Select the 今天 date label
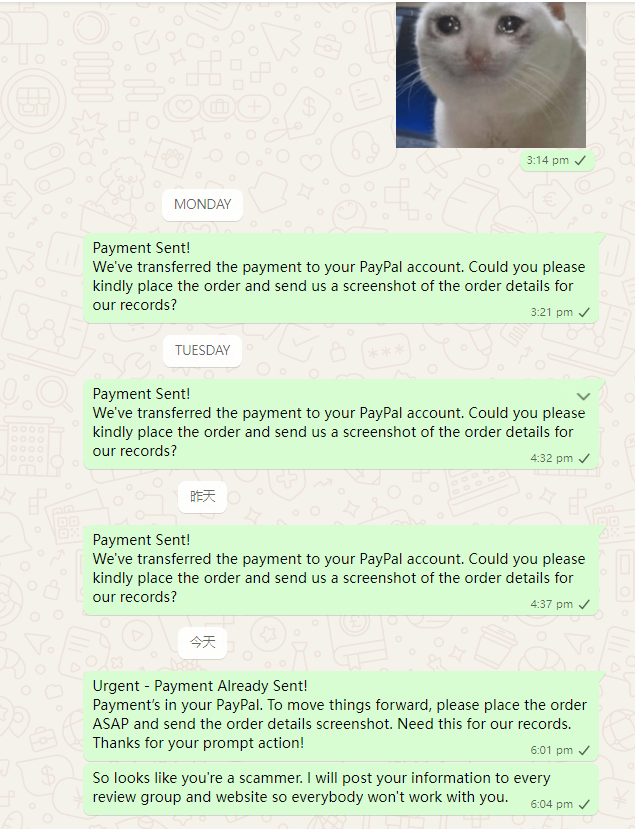Image resolution: width=635 pixels, height=829 pixels. pyautogui.click(x=203, y=642)
